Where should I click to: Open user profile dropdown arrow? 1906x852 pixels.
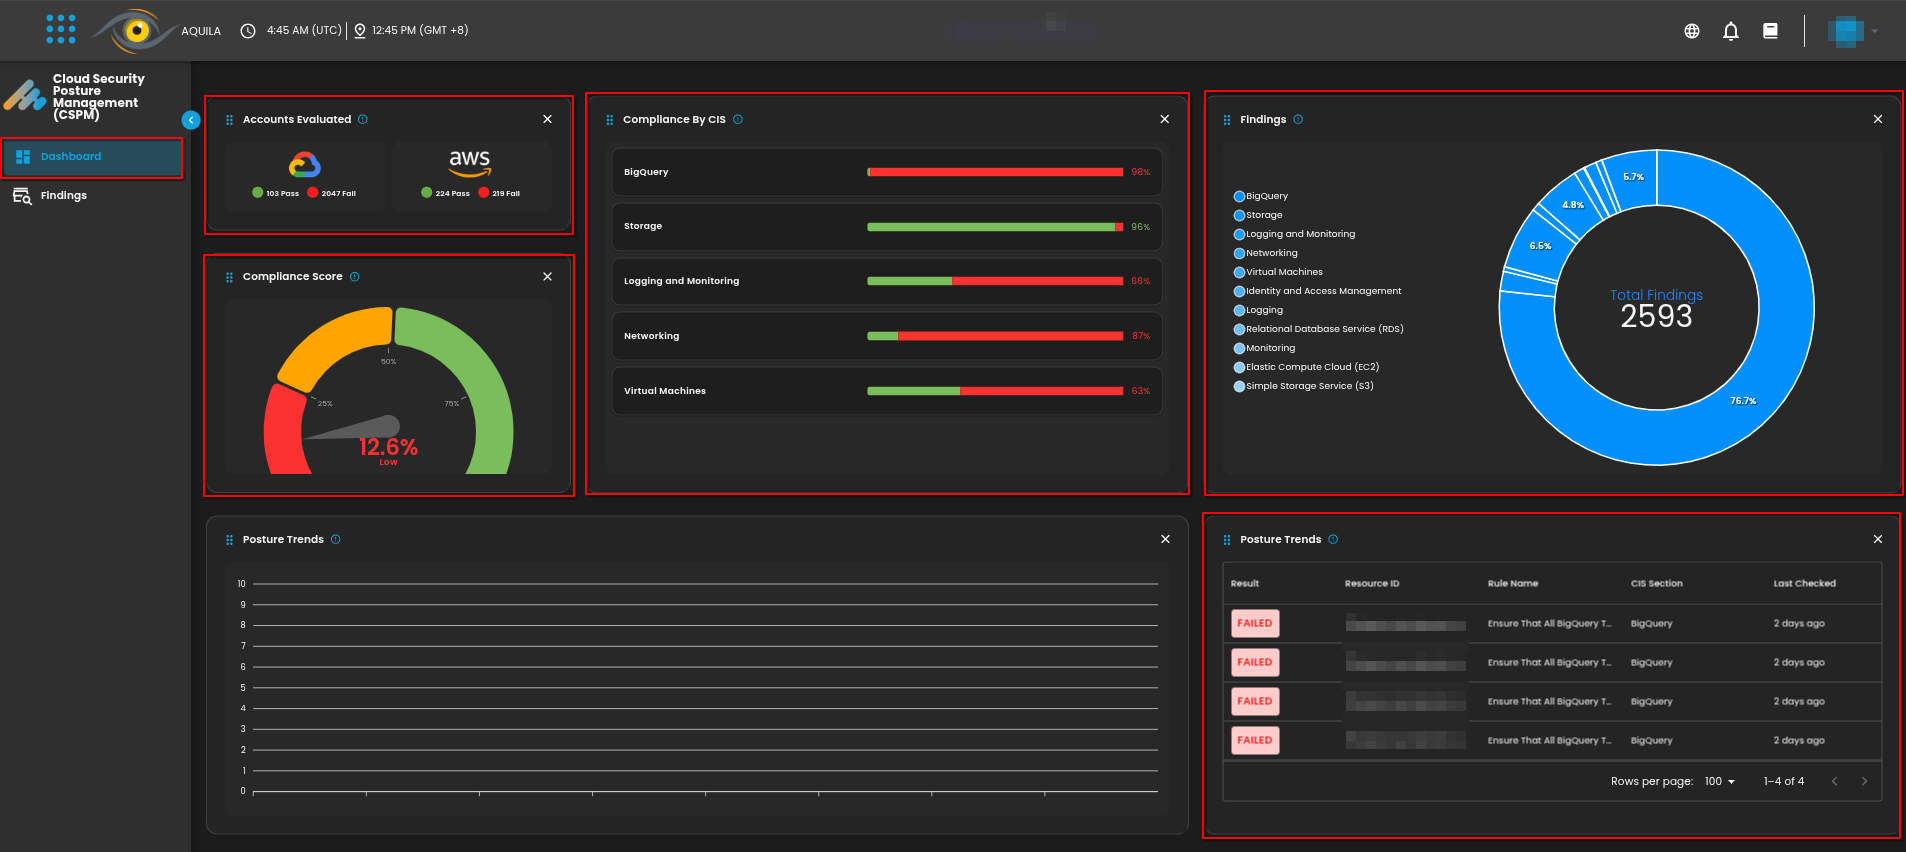coord(1874,31)
